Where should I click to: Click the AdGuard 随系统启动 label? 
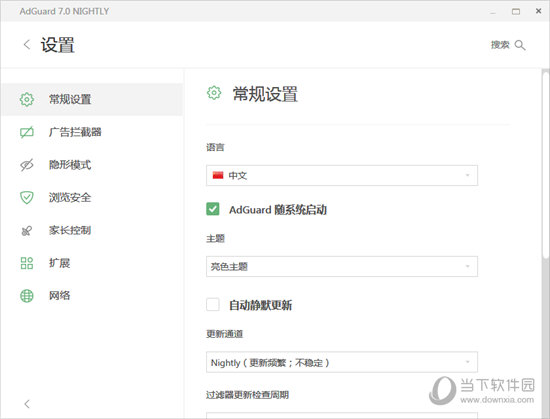[278, 210]
